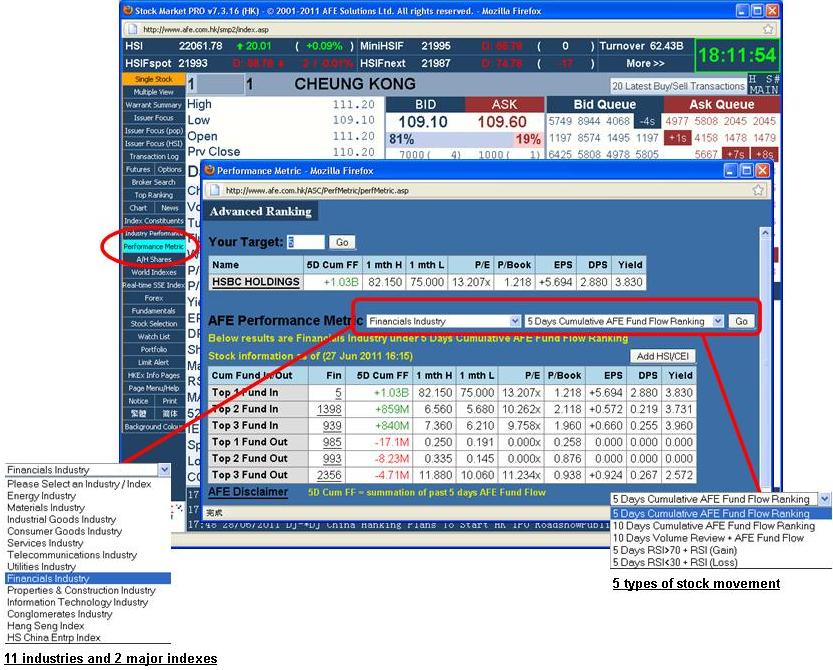Click Firefox icon in Performance Metric title bar
Image resolution: width=833 pixels, height=670 pixels.
click(209, 170)
